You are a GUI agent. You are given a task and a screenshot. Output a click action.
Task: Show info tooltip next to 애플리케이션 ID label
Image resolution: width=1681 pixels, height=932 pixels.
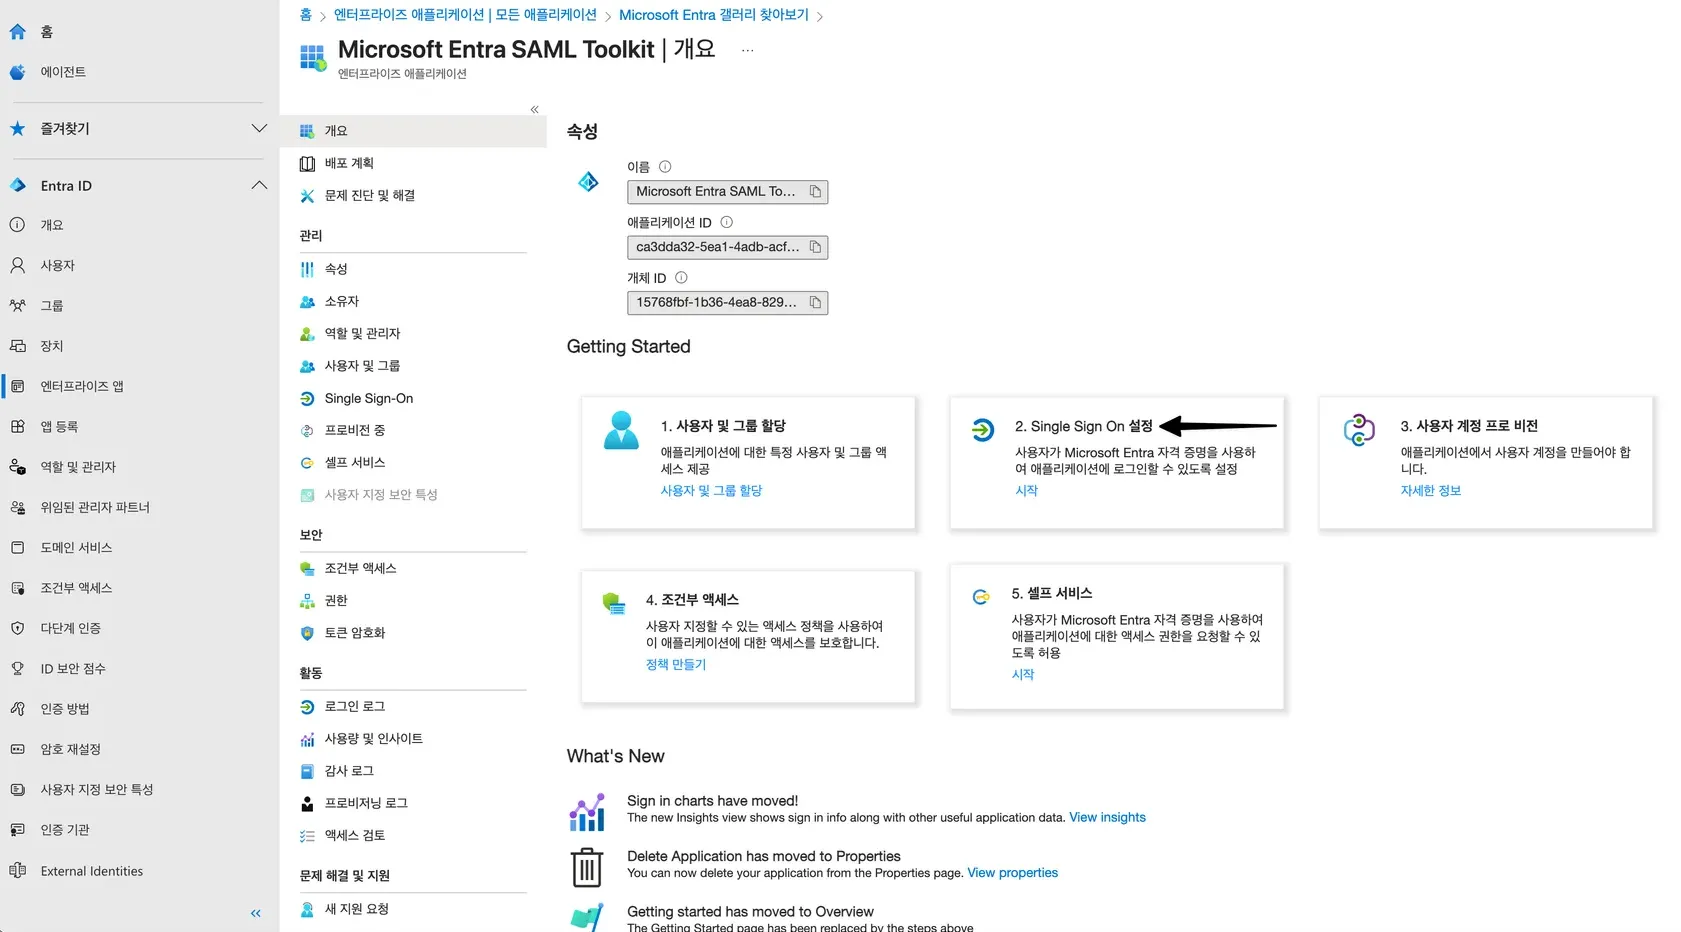727,222
